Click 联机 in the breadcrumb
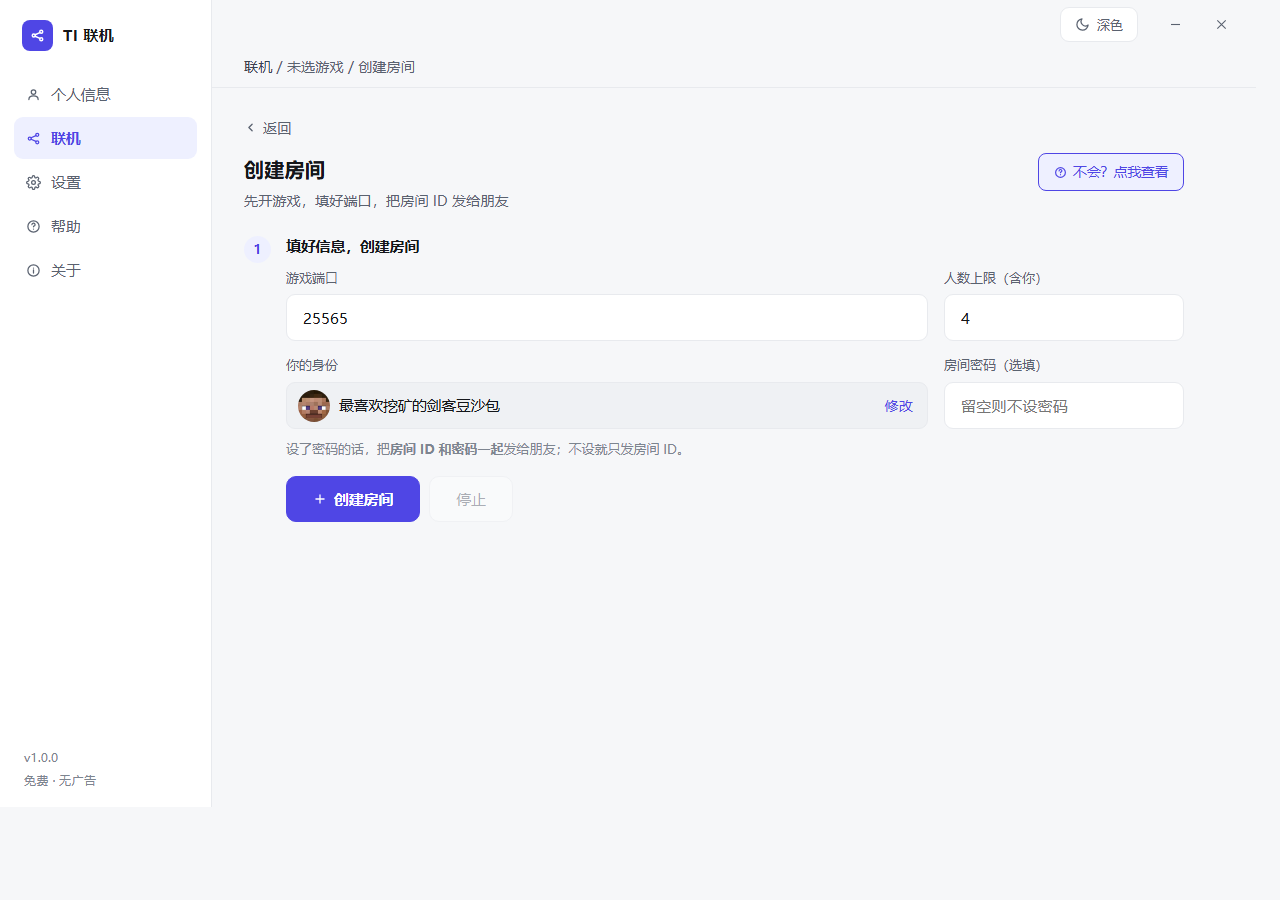This screenshot has width=1280, height=900. [x=258, y=67]
